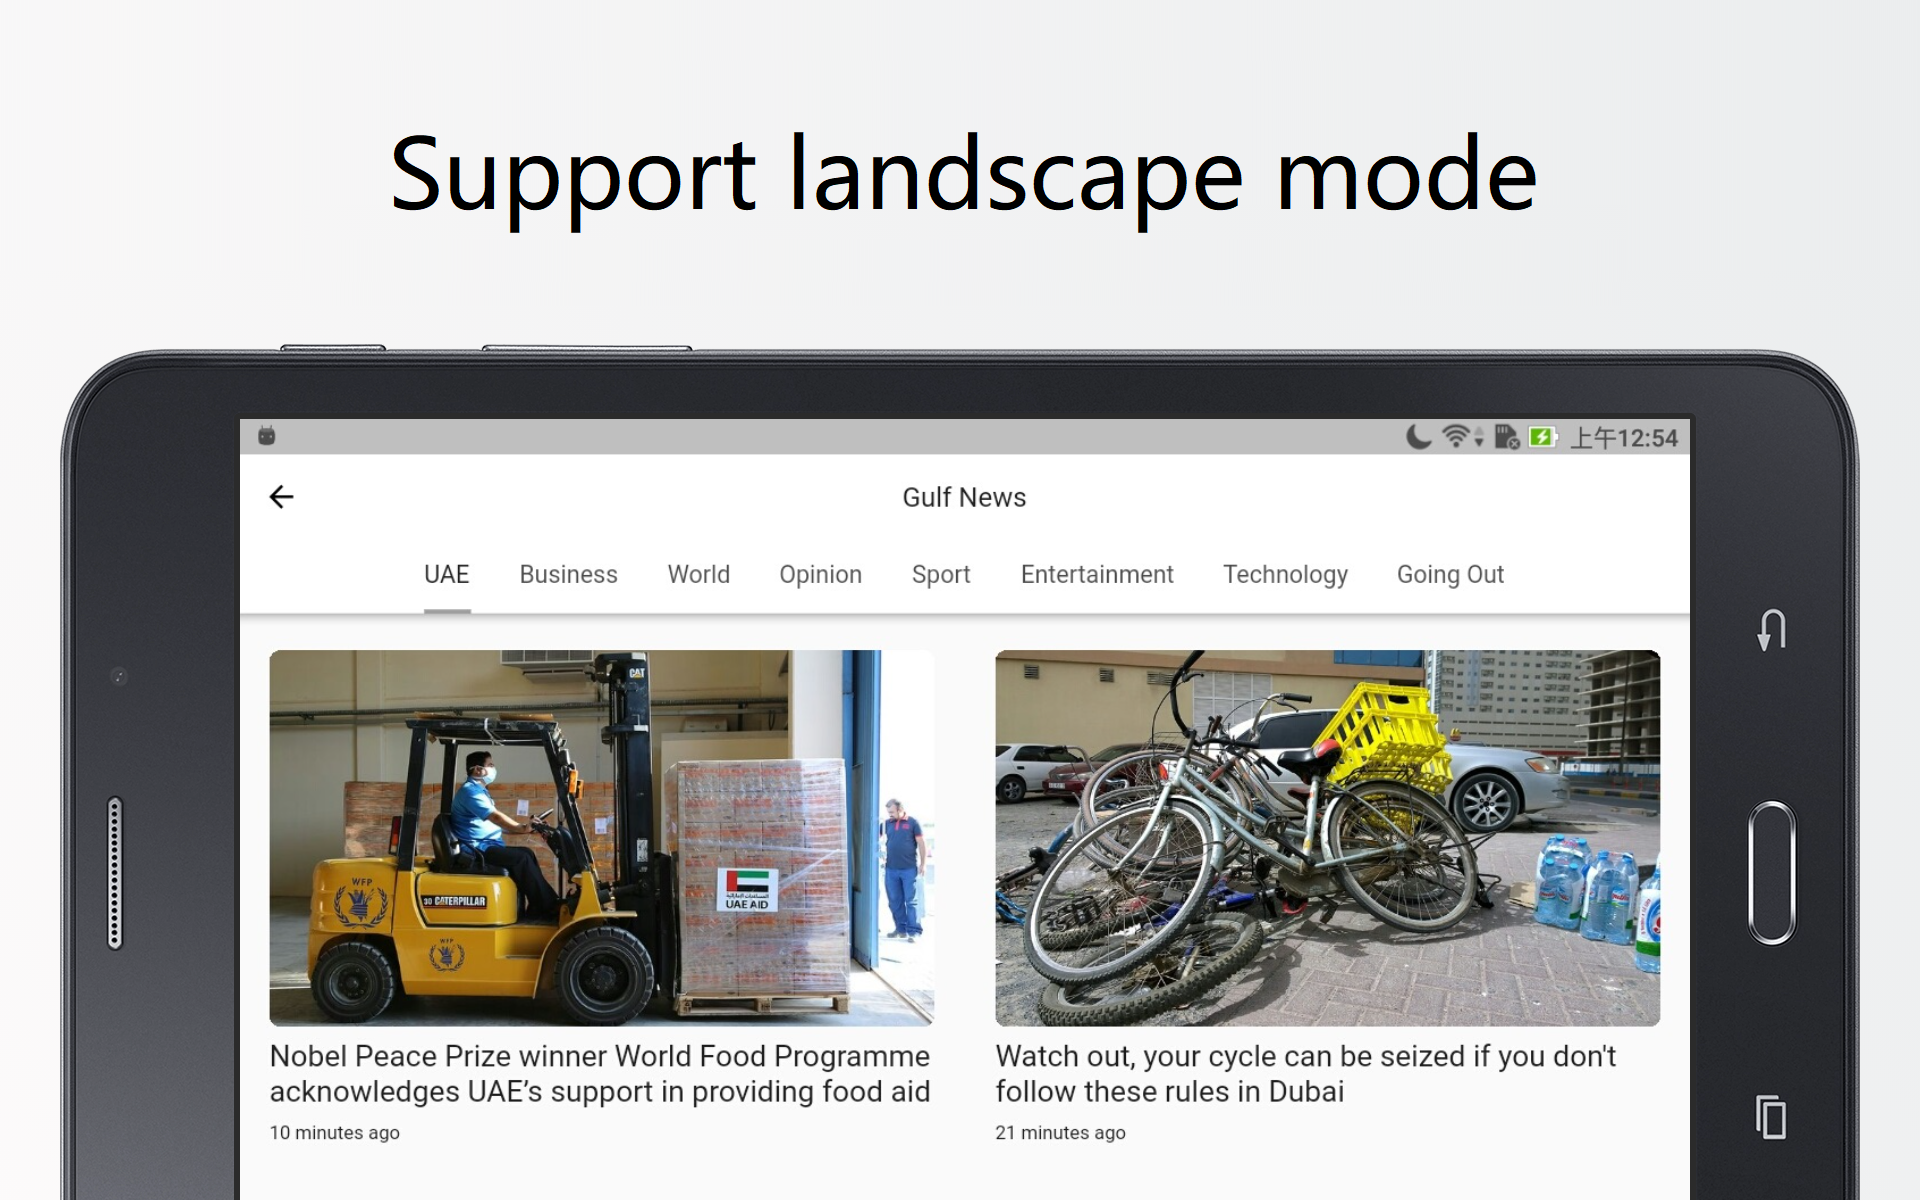Read the cycle seized rules in Dubai headline

click(x=1305, y=1074)
